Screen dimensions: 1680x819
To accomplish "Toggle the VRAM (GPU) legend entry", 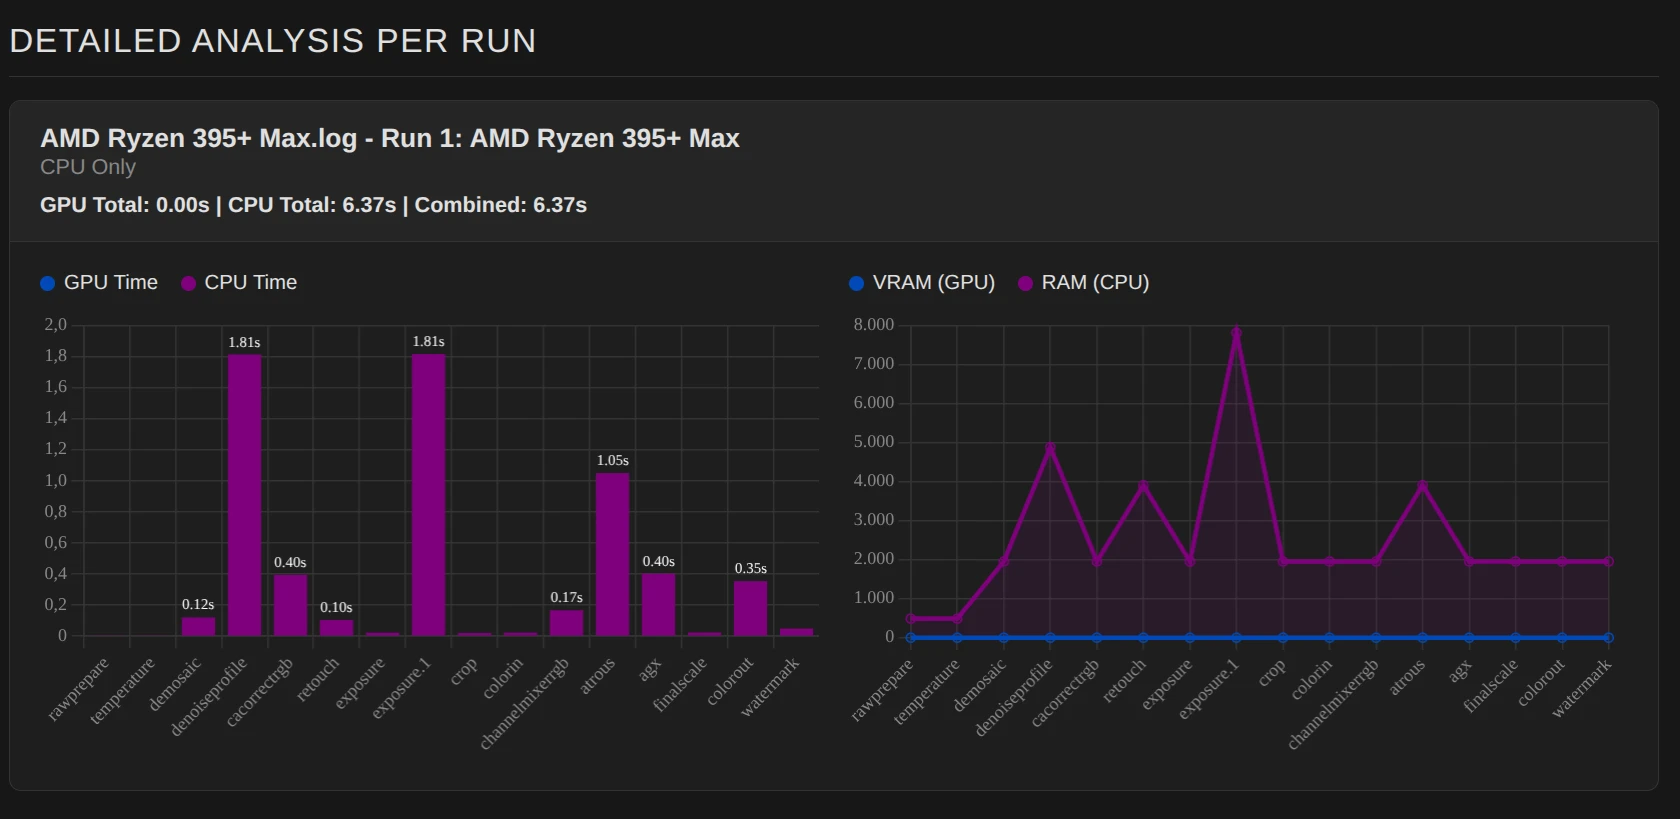I will click(x=922, y=283).
